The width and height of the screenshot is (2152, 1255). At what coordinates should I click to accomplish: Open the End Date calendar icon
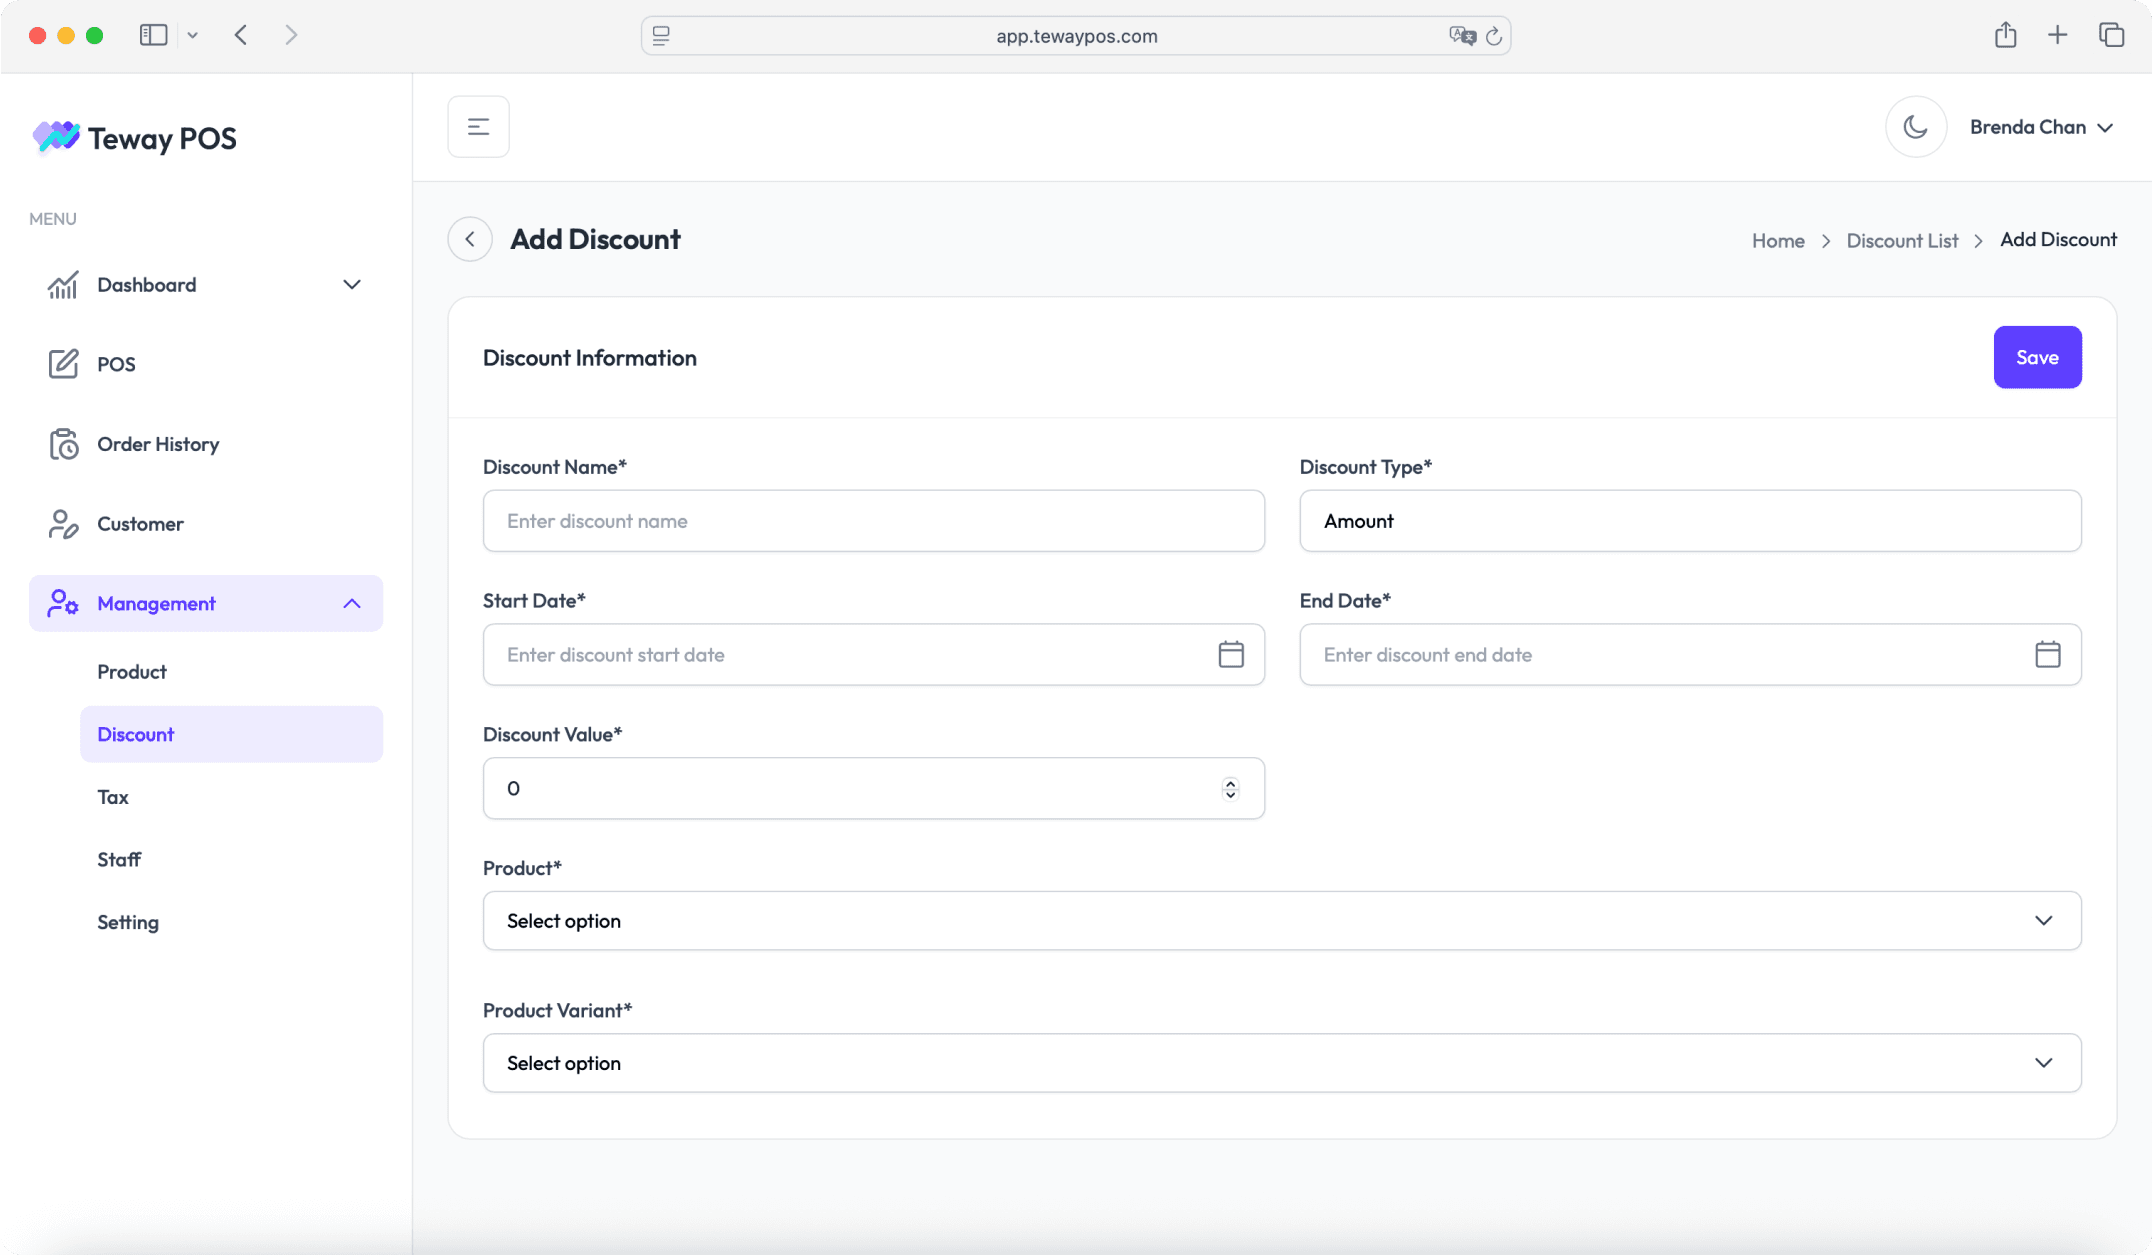(2047, 654)
